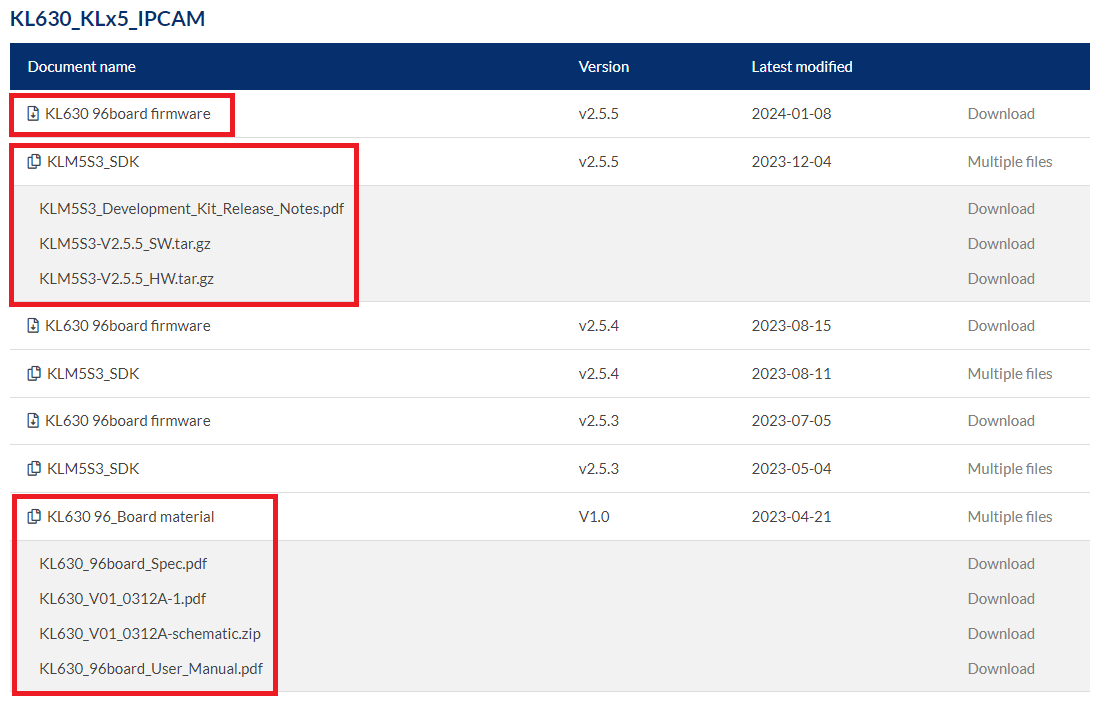1101x711 pixels.
Task: Collapse Multiple files for KL630 96_Board material
Action: 1010,517
